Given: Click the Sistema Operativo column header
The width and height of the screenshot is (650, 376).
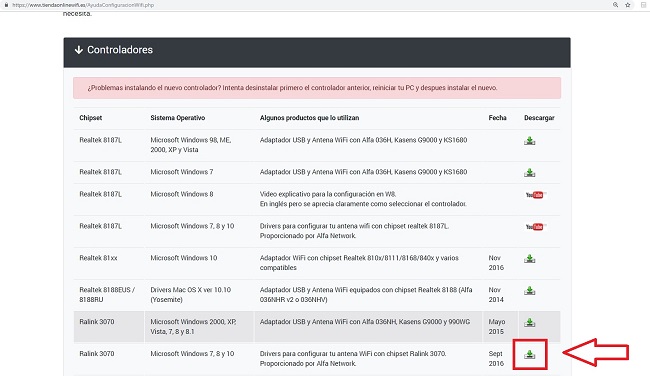Looking at the screenshot, I should [x=177, y=118].
